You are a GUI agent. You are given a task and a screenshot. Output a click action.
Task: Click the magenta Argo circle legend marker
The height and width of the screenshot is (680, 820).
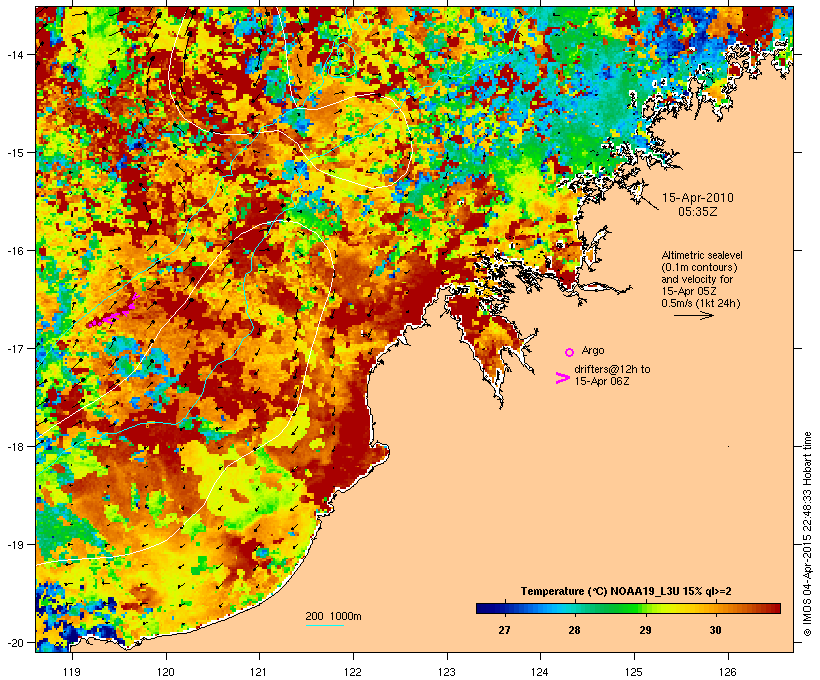click(x=570, y=352)
